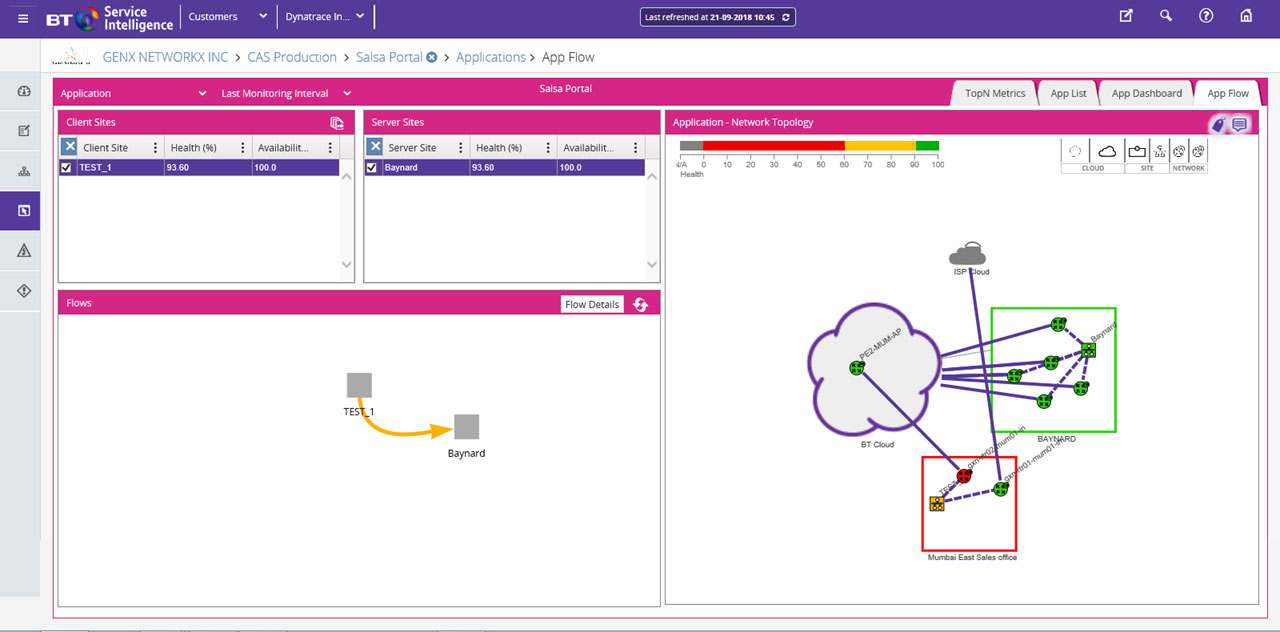This screenshot has width=1280, height=632.
Task: Open the network hierarchy sidebar icon
Action: pyautogui.click(x=24, y=171)
